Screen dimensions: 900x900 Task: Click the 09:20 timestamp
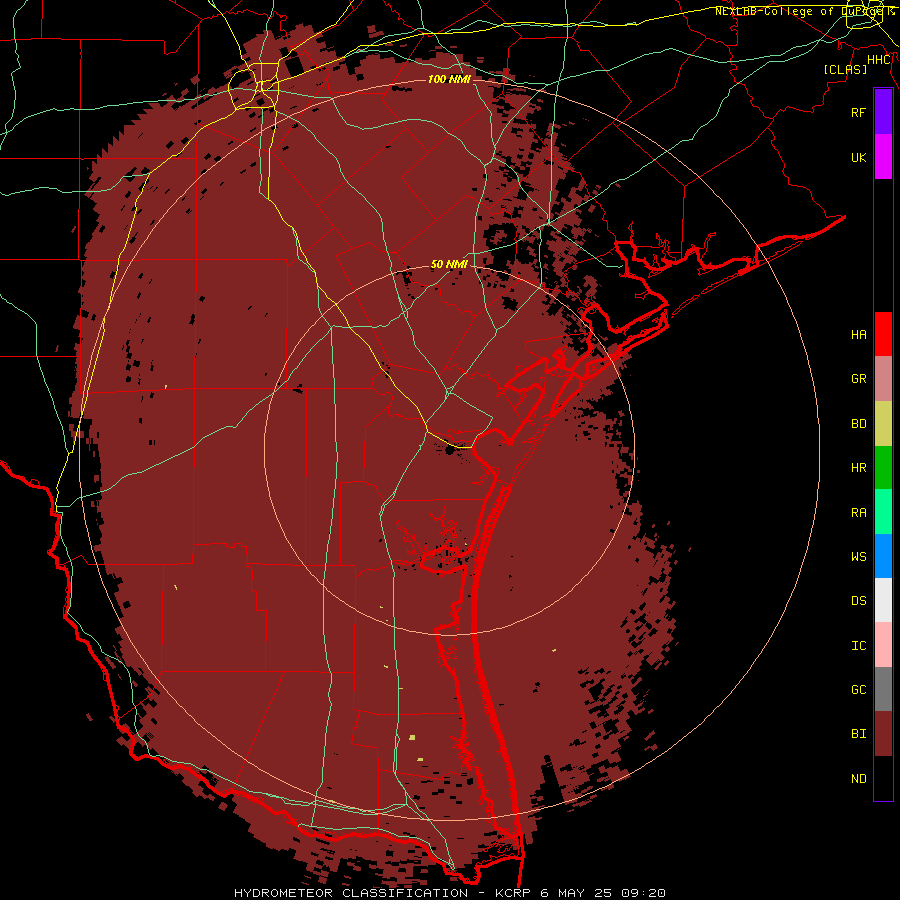(641, 893)
